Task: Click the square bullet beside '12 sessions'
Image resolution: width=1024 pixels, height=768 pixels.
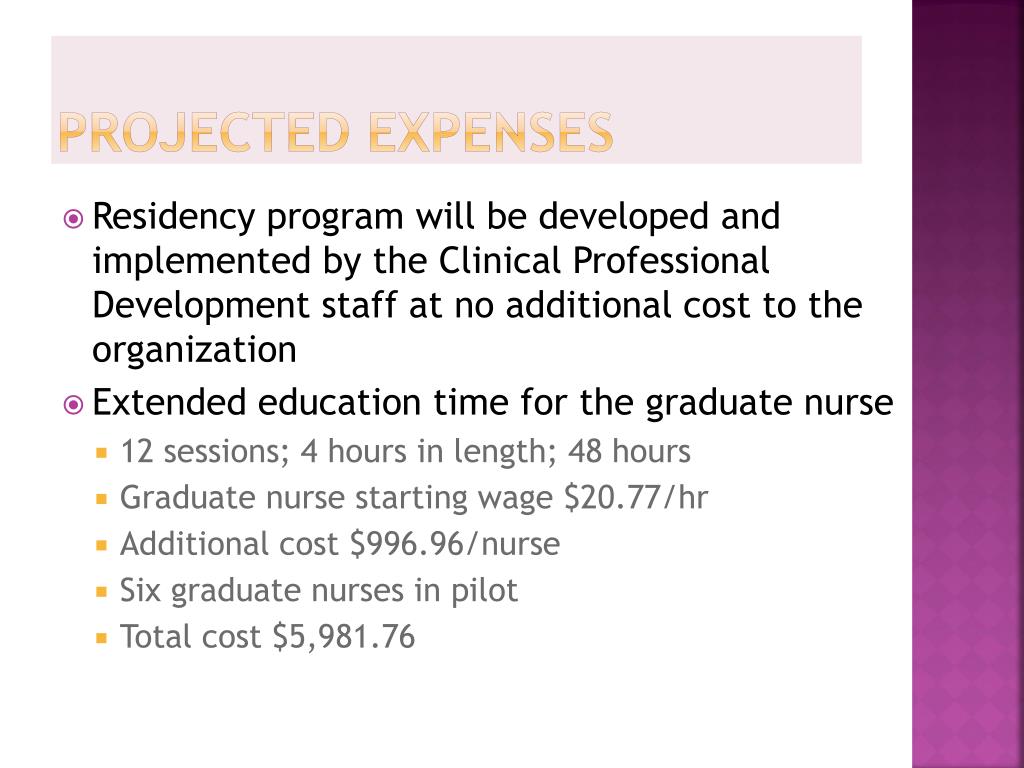Action: coord(101,452)
